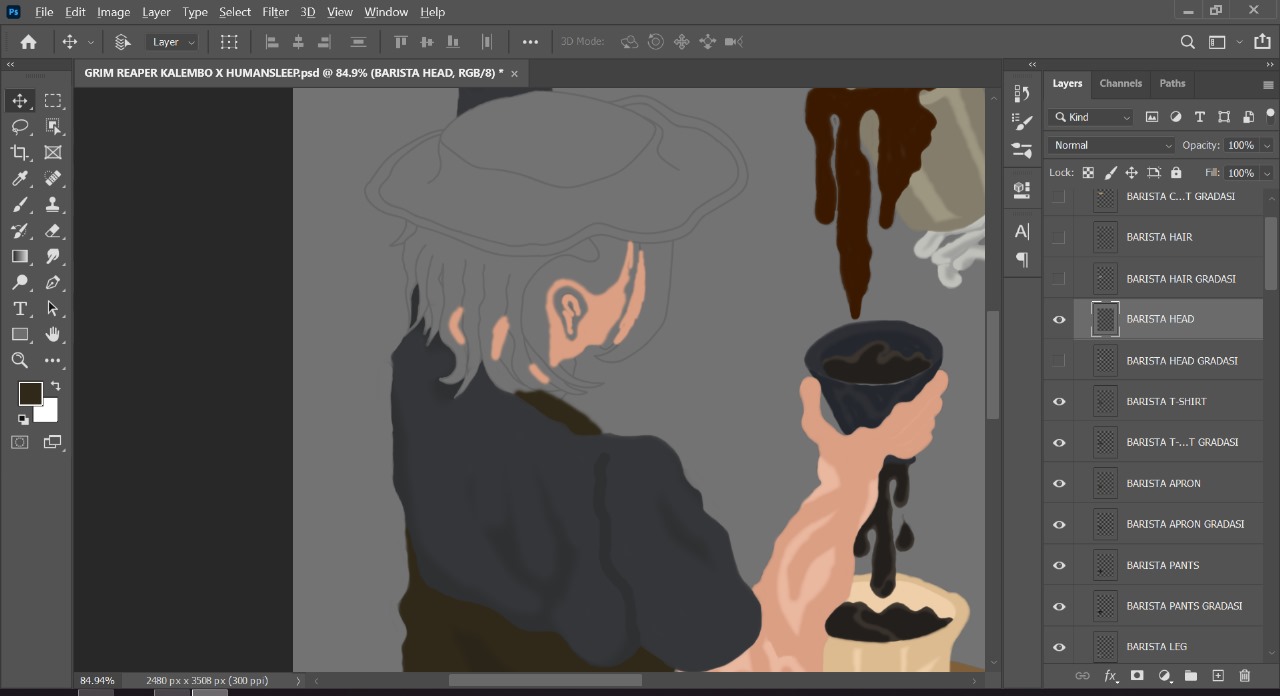This screenshot has height=696, width=1280.
Task: Click the Home button in options bar
Action: pyautogui.click(x=28, y=42)
